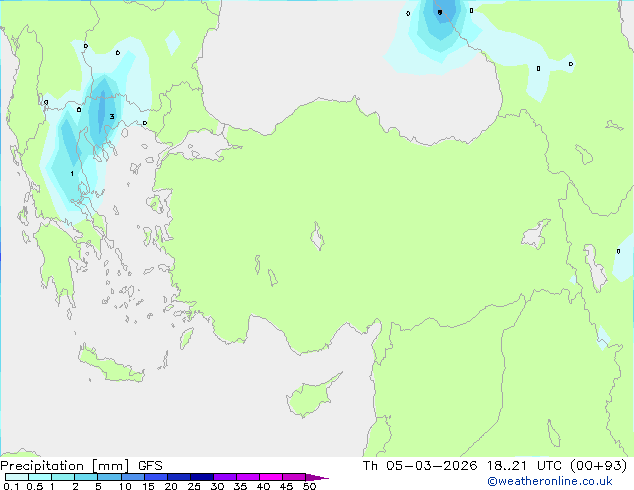Click the over-50 arrow tip of the legend
This screenshot has width=634, height=490.
tap(317, 477)
